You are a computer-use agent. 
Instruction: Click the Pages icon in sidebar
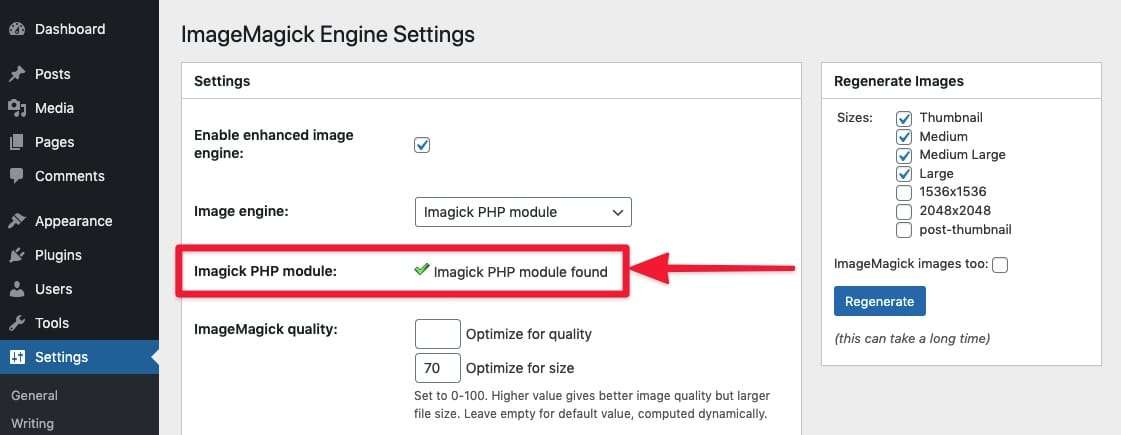tap(17, 142)
